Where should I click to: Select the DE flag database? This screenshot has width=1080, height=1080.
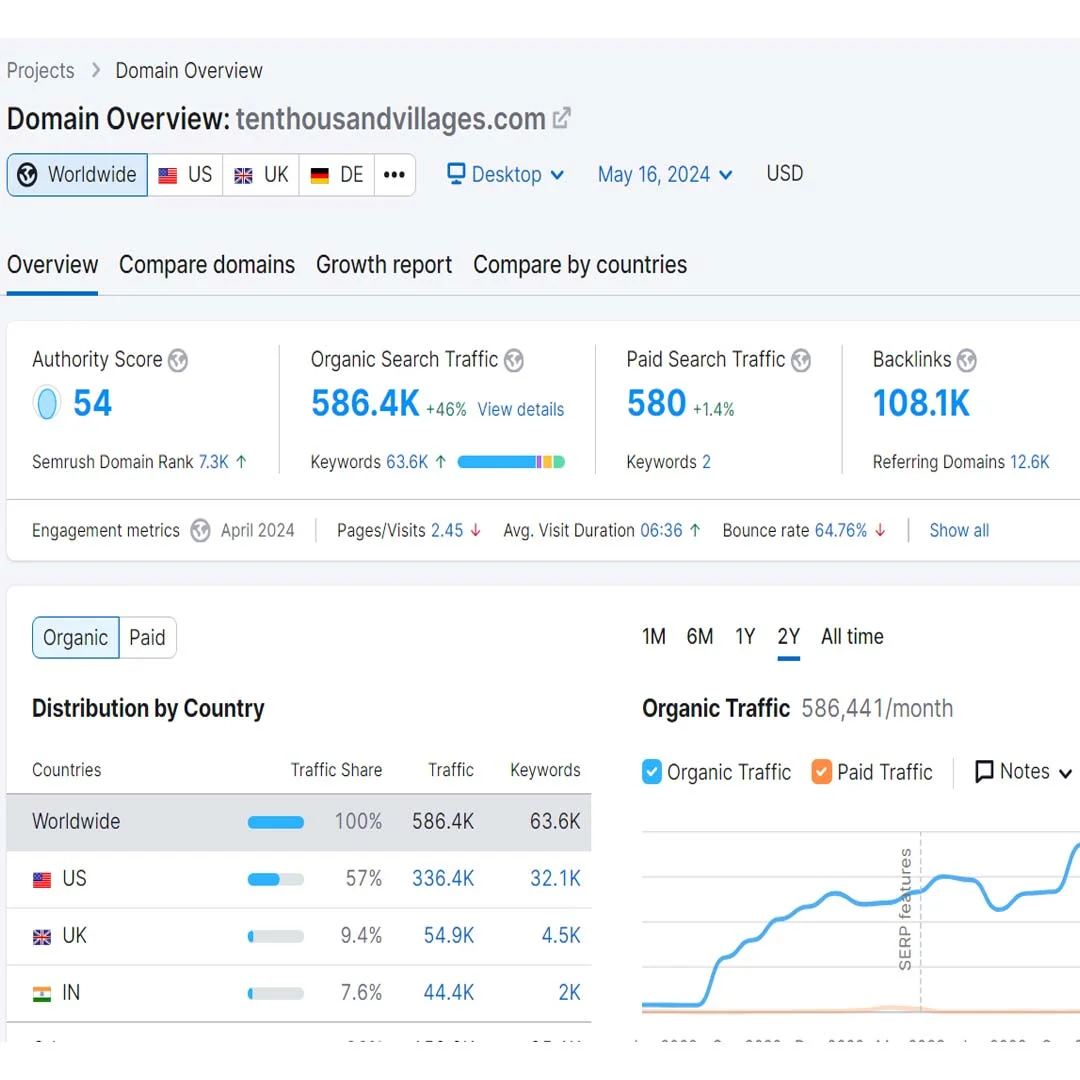336,175
